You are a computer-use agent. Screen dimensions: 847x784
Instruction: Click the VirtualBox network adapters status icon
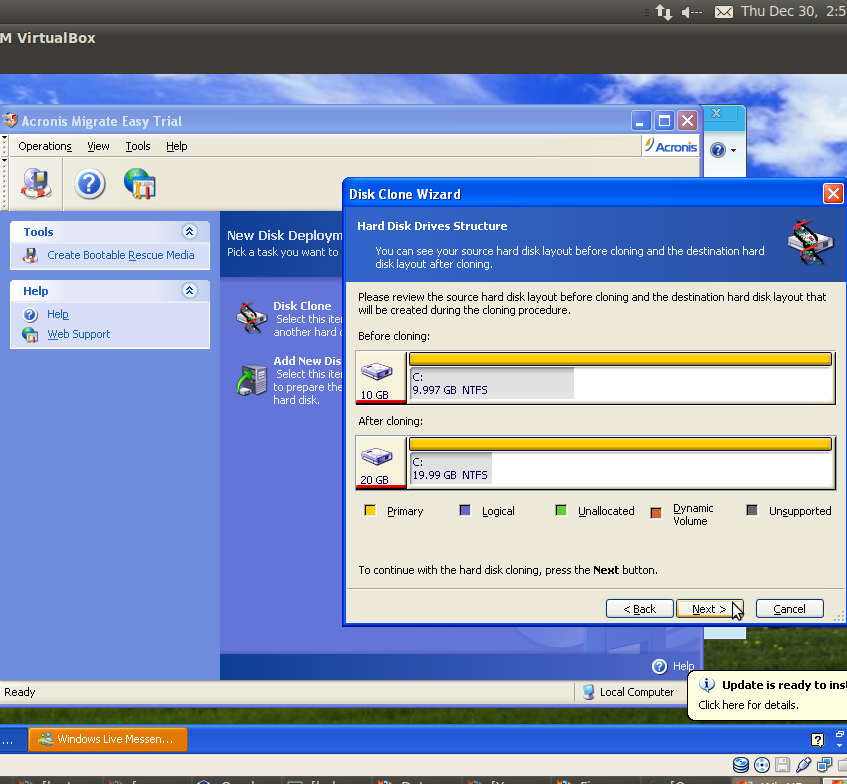tap(824, 765)
